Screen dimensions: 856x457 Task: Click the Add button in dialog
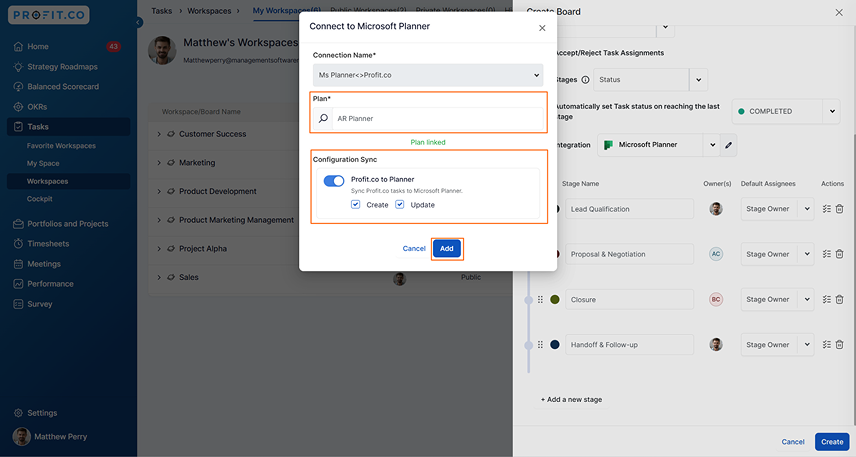tap(447, 249)
